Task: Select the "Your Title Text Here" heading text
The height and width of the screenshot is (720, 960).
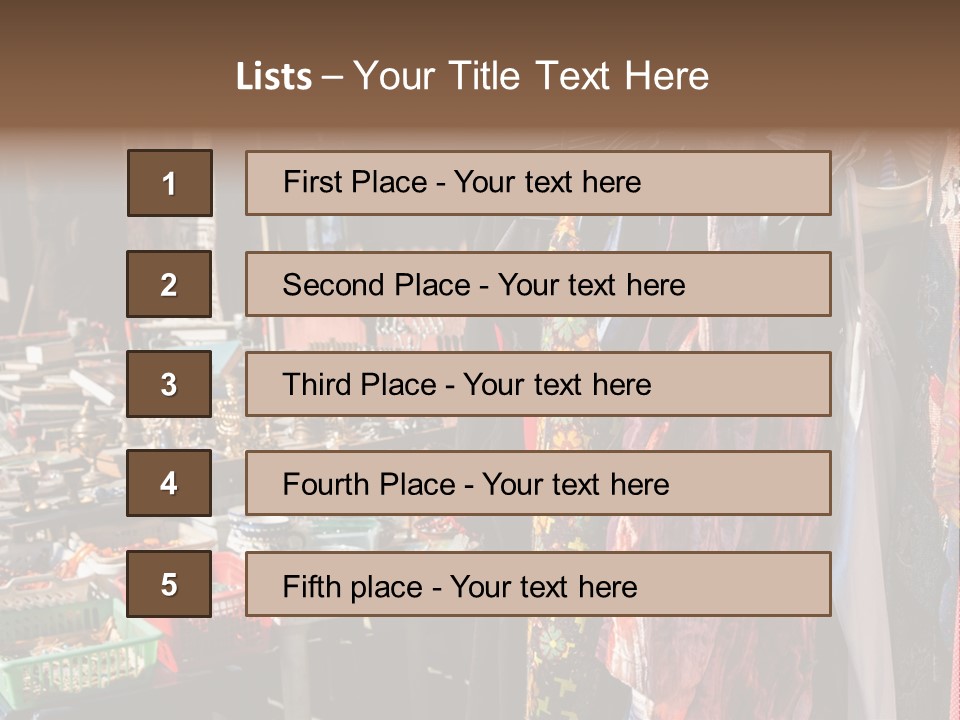Action: click(531, 76)
